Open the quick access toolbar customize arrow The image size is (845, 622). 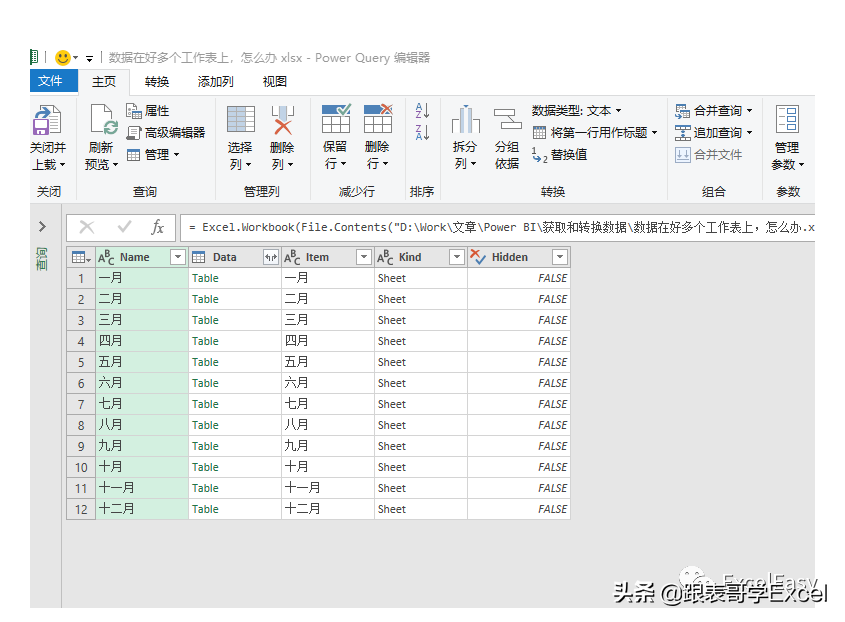pos(89,58)
